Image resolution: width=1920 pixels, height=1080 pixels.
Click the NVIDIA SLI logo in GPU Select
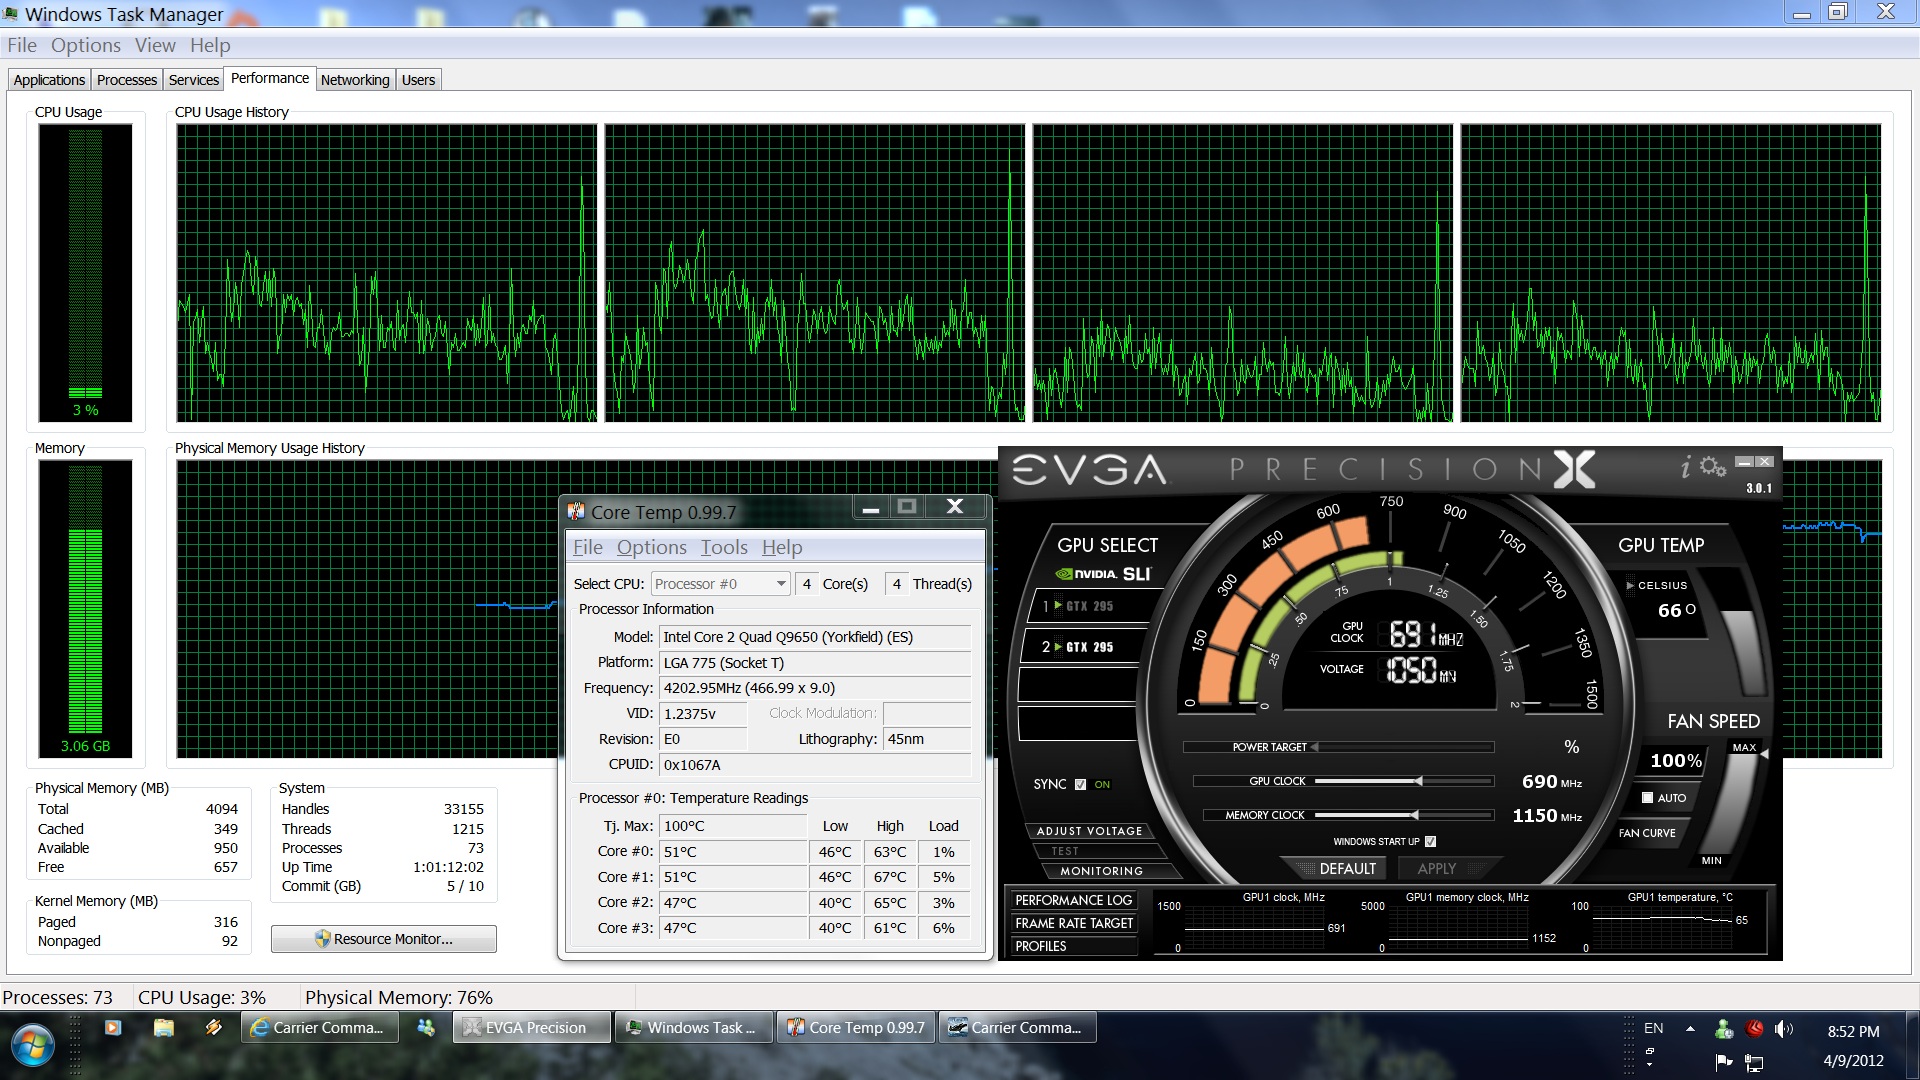point(1104,574)
